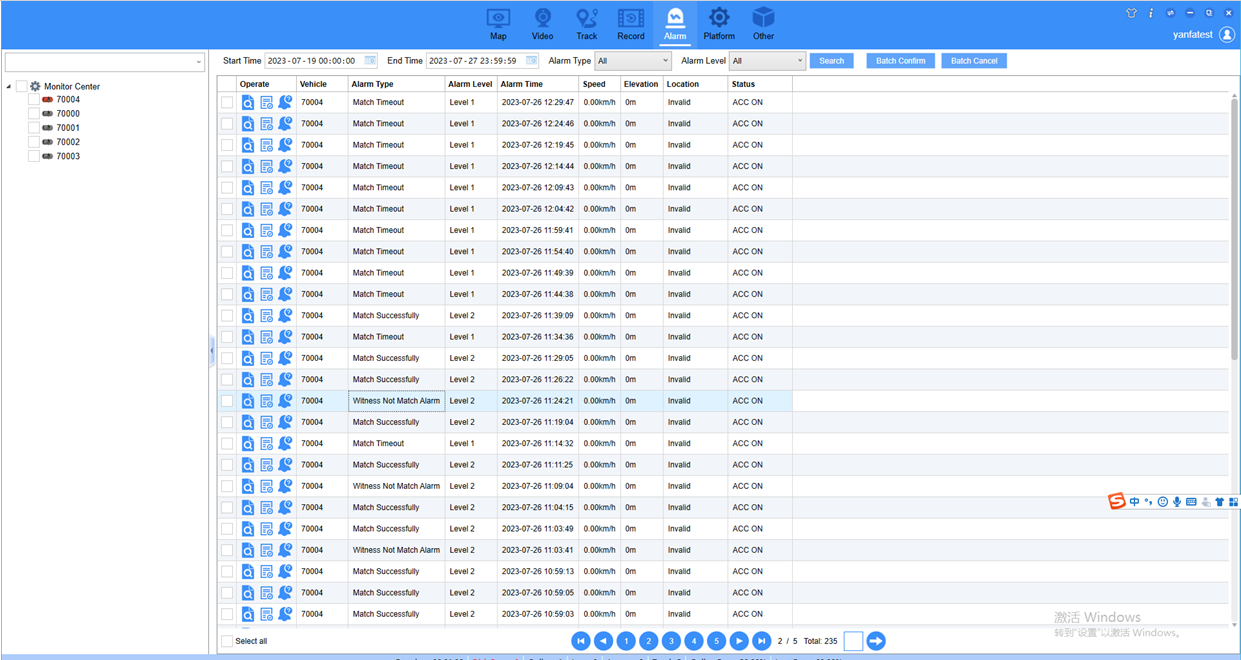This screenshot has width=1241, height=660.
Task: Switch to the Map tab
Action: [498, 24]
